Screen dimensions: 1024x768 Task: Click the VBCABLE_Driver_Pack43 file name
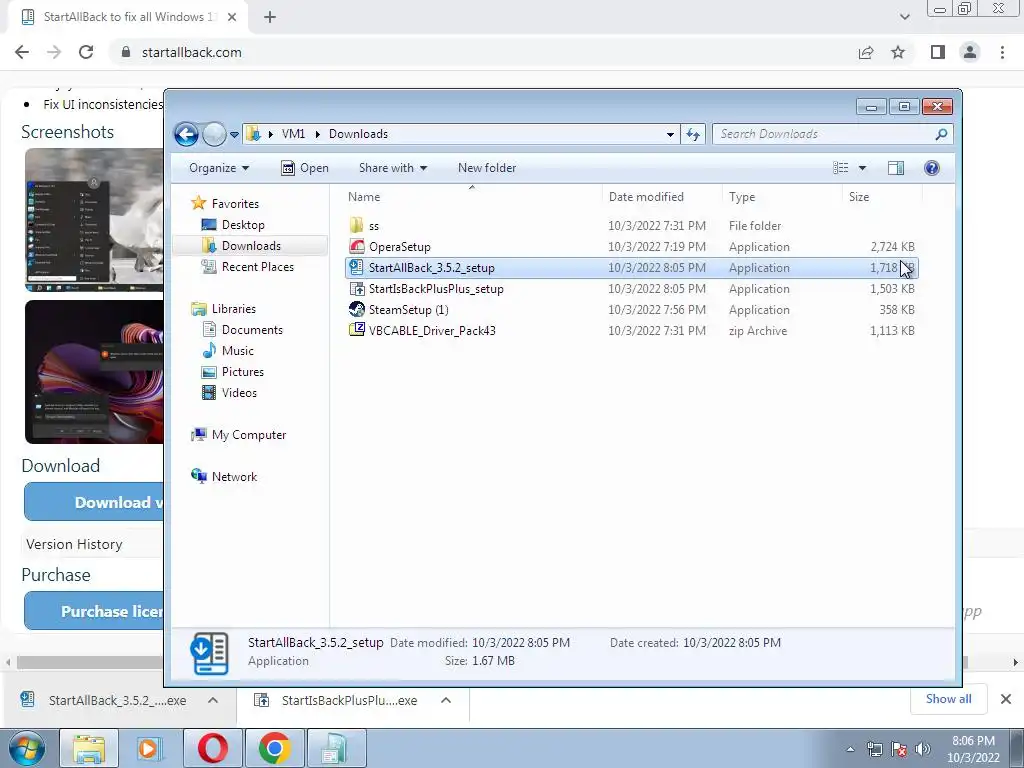432,330
